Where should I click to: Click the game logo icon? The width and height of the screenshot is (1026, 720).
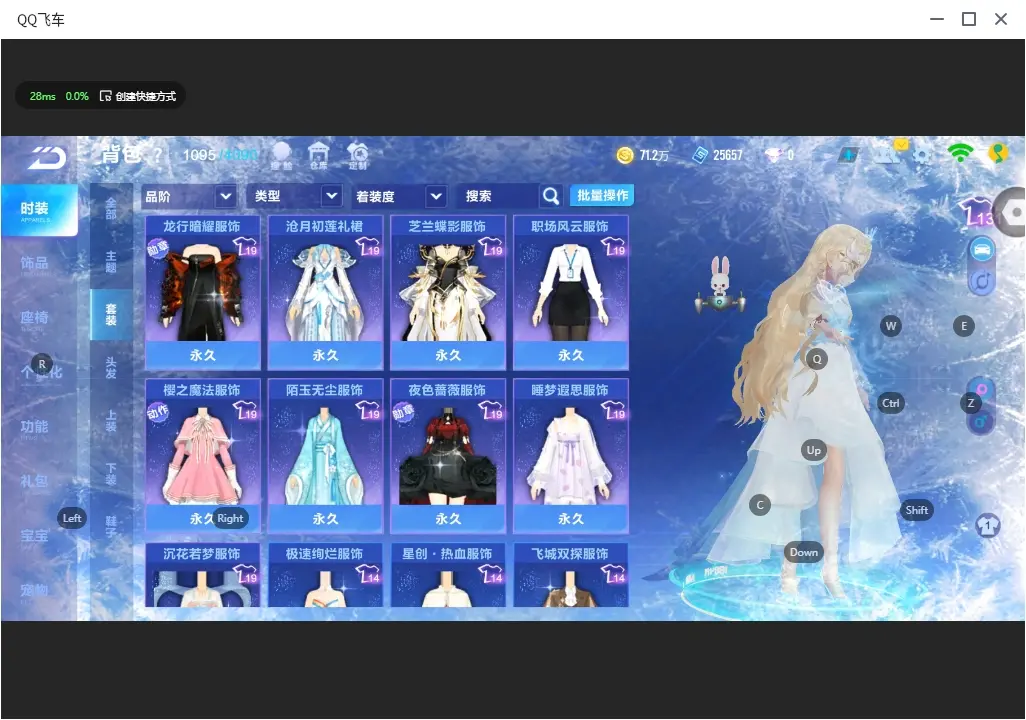pos(47,158)
